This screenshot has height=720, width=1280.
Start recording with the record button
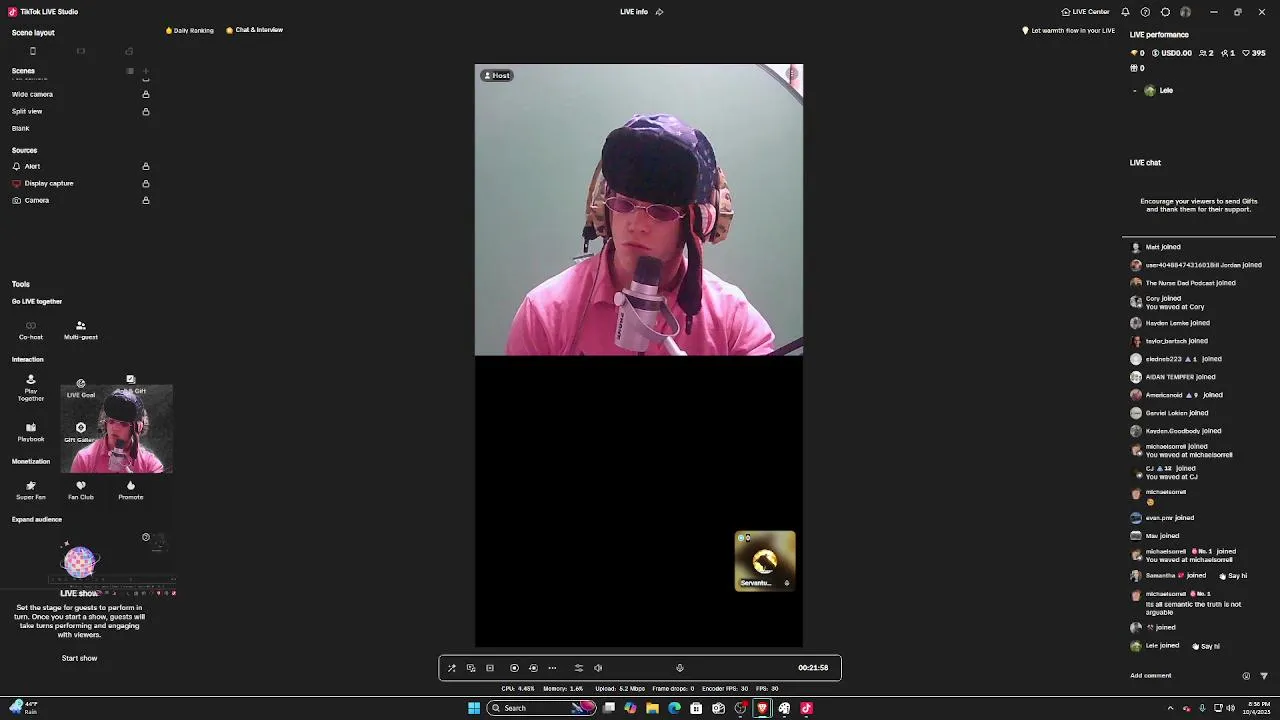point(514,668)
